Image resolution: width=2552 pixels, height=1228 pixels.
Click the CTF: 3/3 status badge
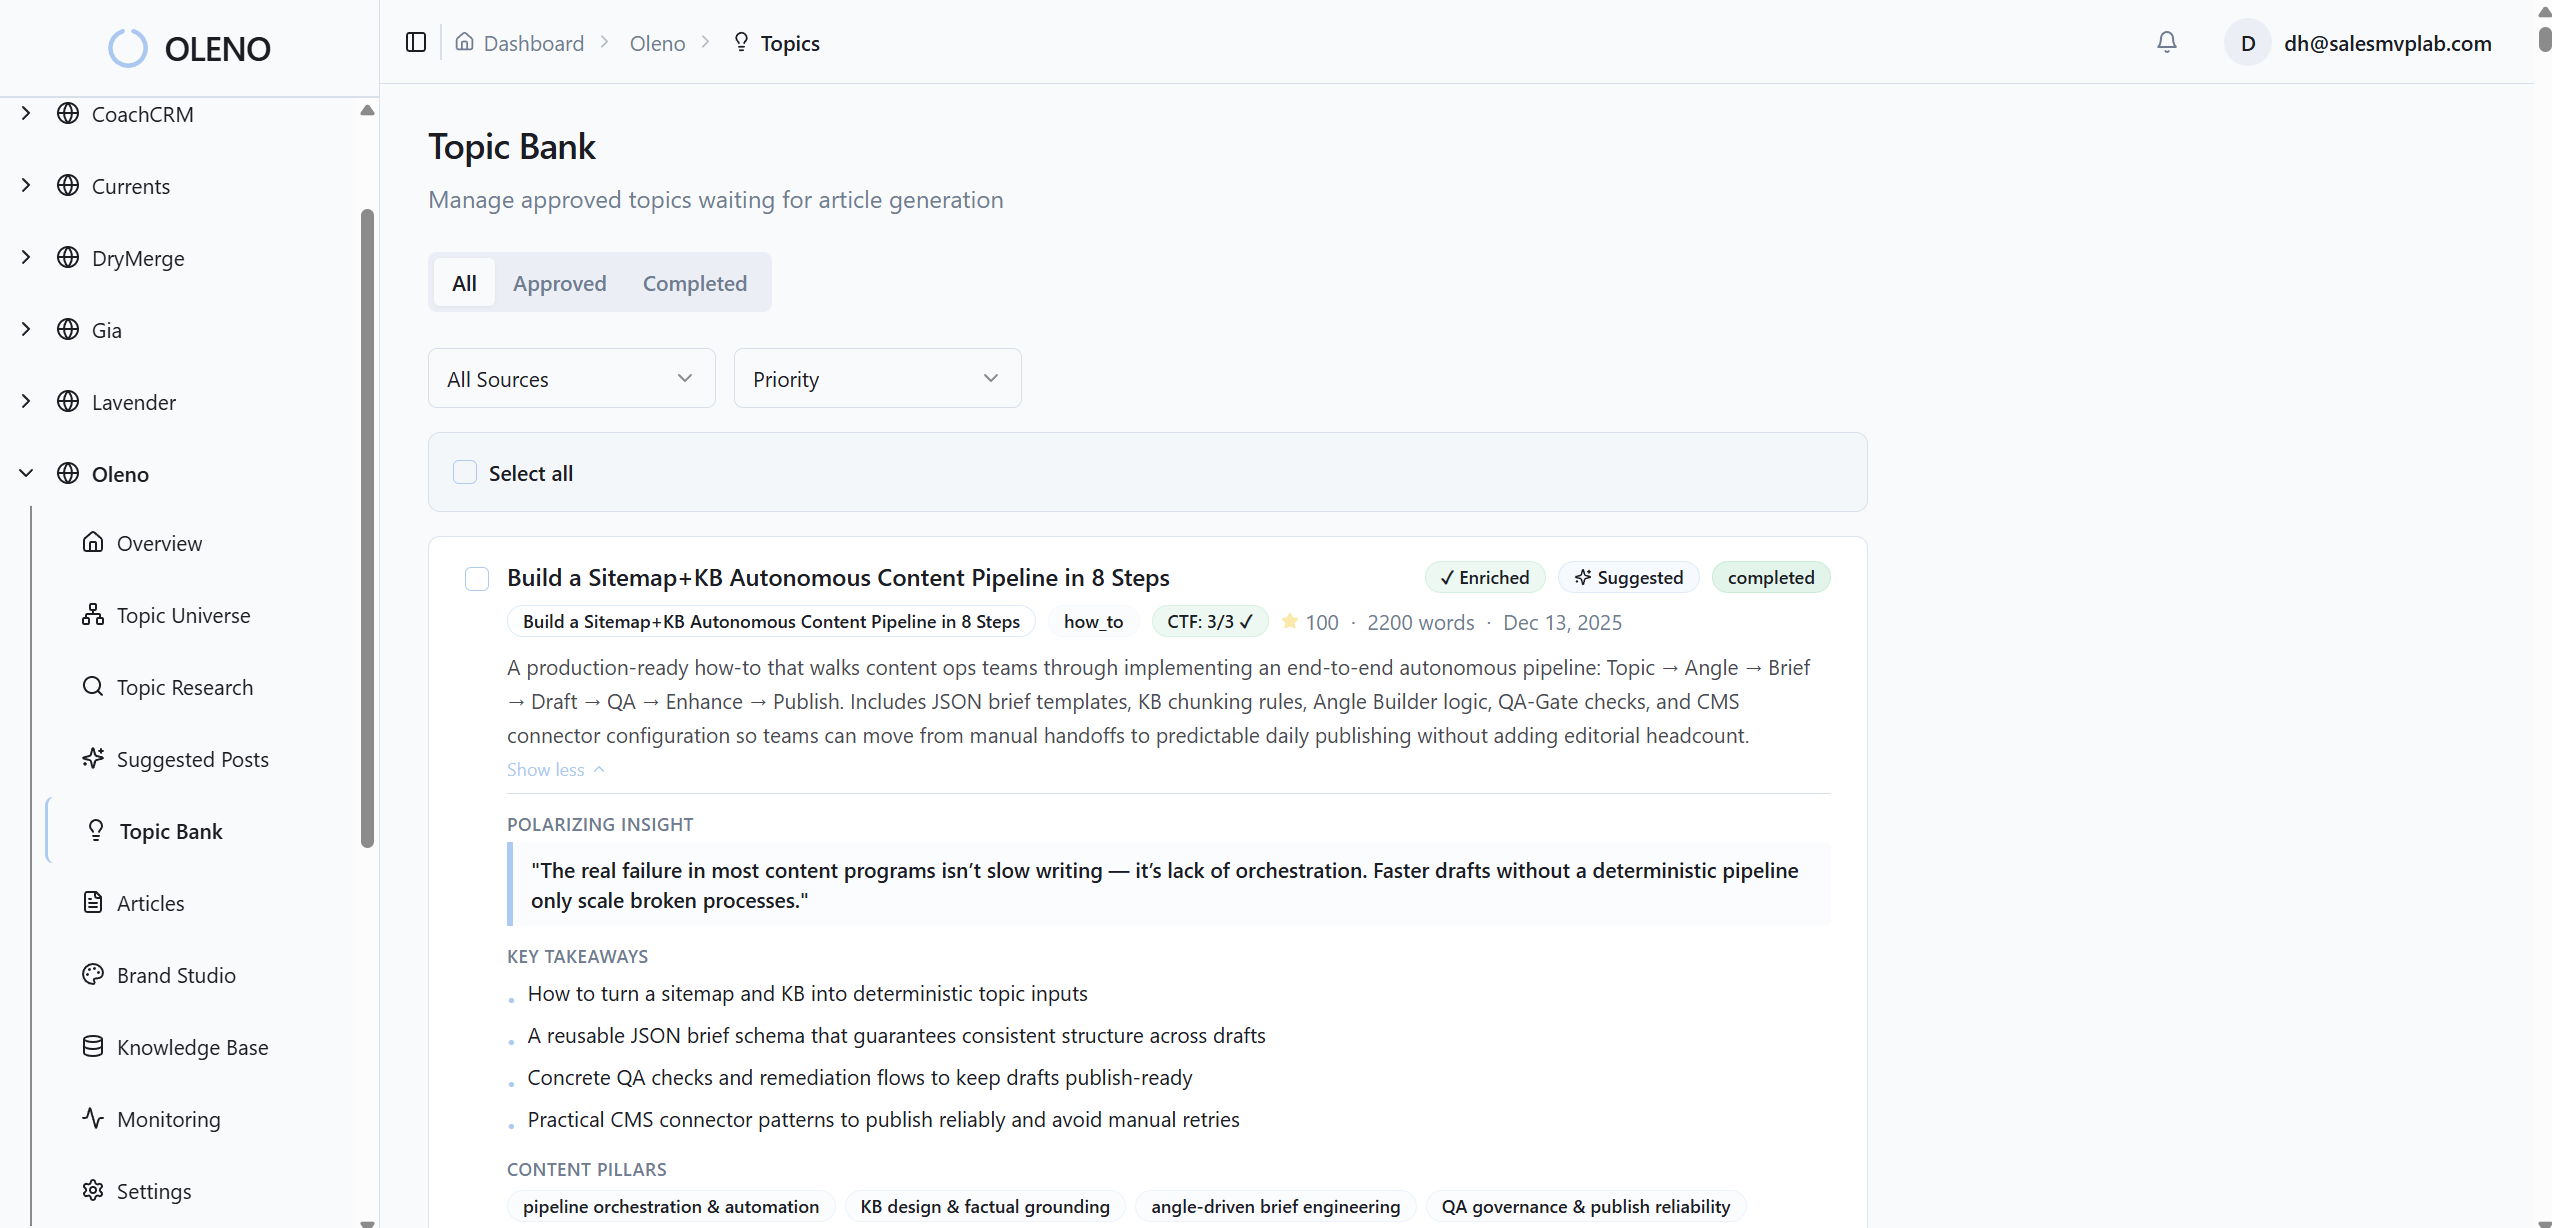coord(1208,621)
